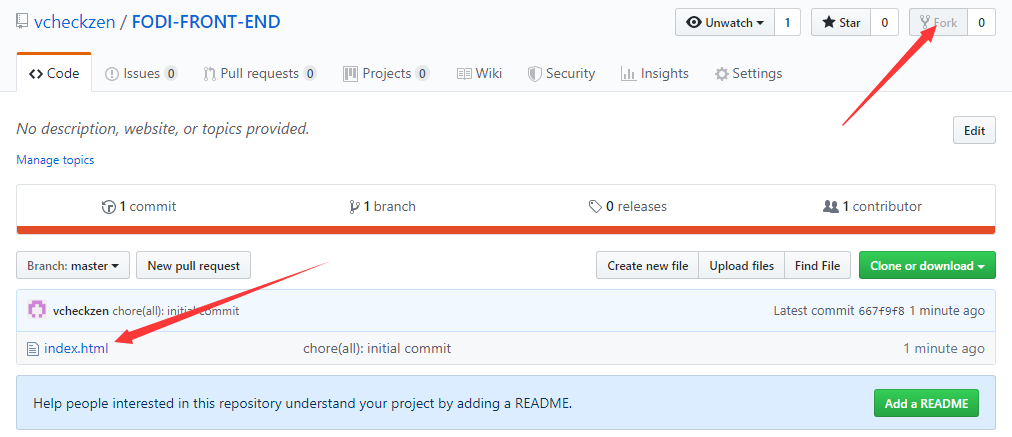Open the Pull requests tab
Image resolution: width=1012 pixels, height=437 pixels.
[259, 74]
